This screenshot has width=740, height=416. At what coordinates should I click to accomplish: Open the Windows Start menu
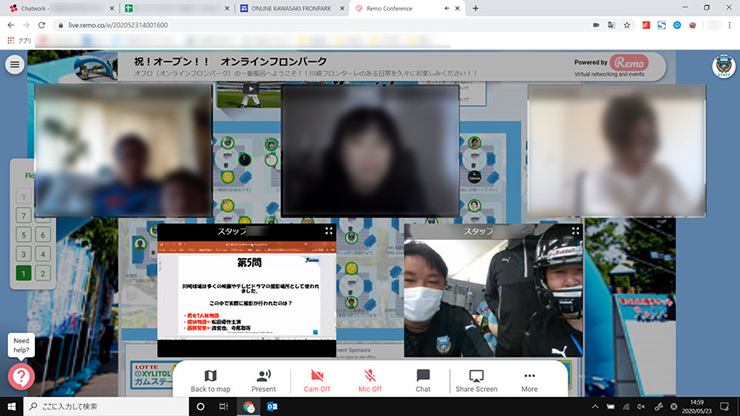(11, 407)
